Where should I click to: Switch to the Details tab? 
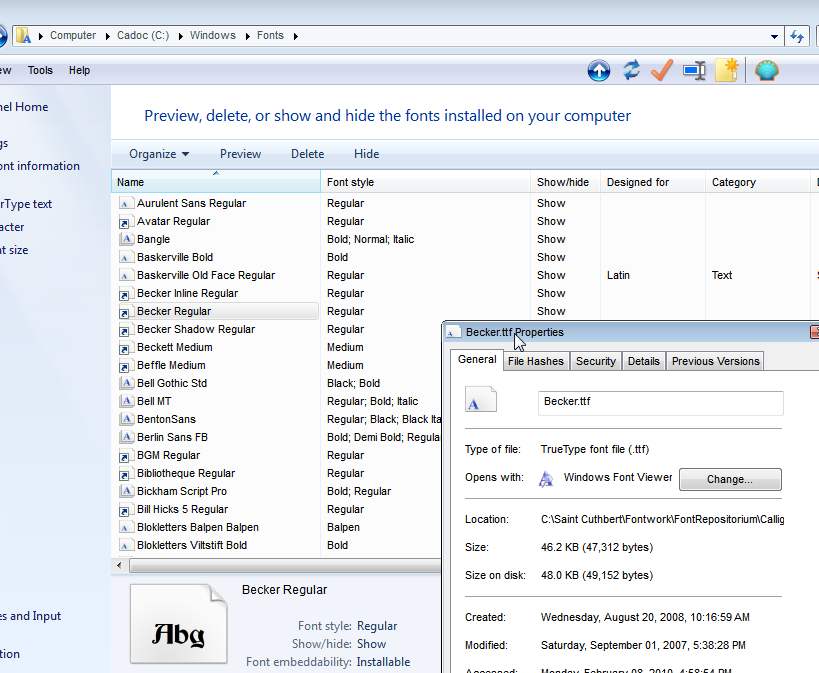pyautogui.click(x=644, y=362)
